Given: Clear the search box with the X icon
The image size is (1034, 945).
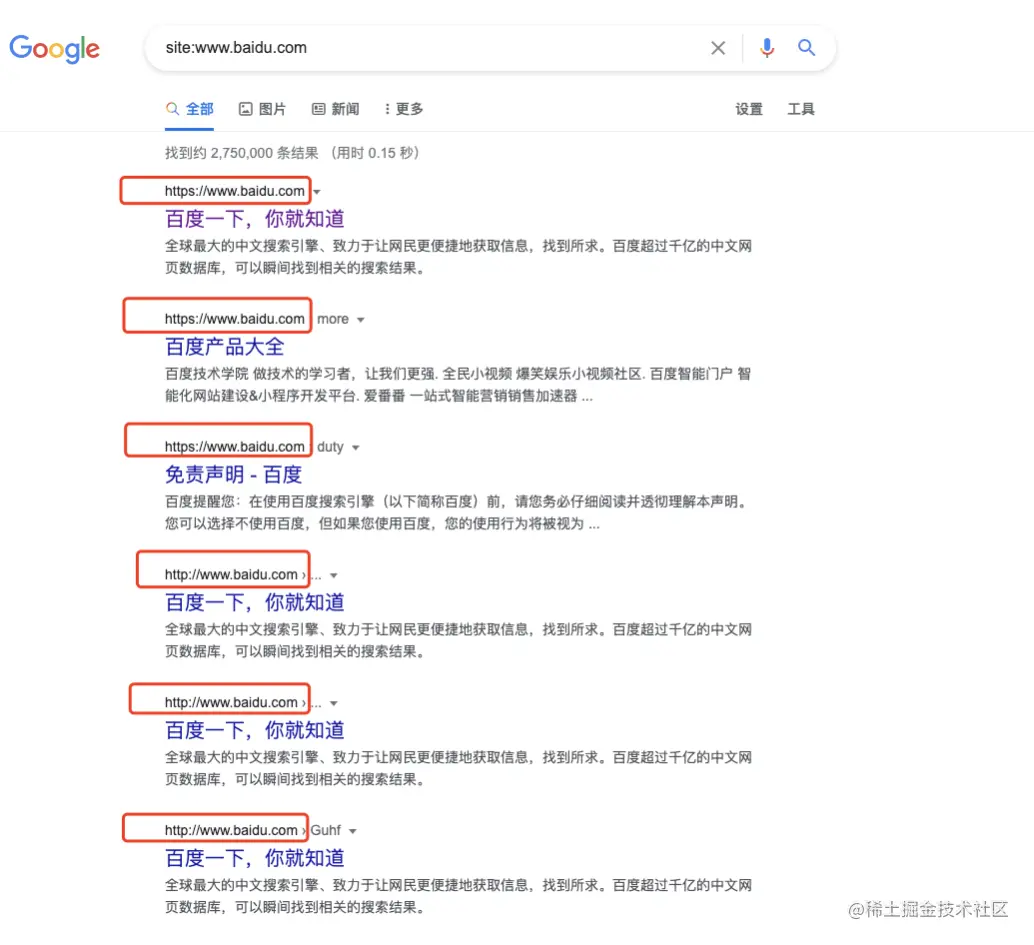Looking at the screenshot, I should (717, 47).
